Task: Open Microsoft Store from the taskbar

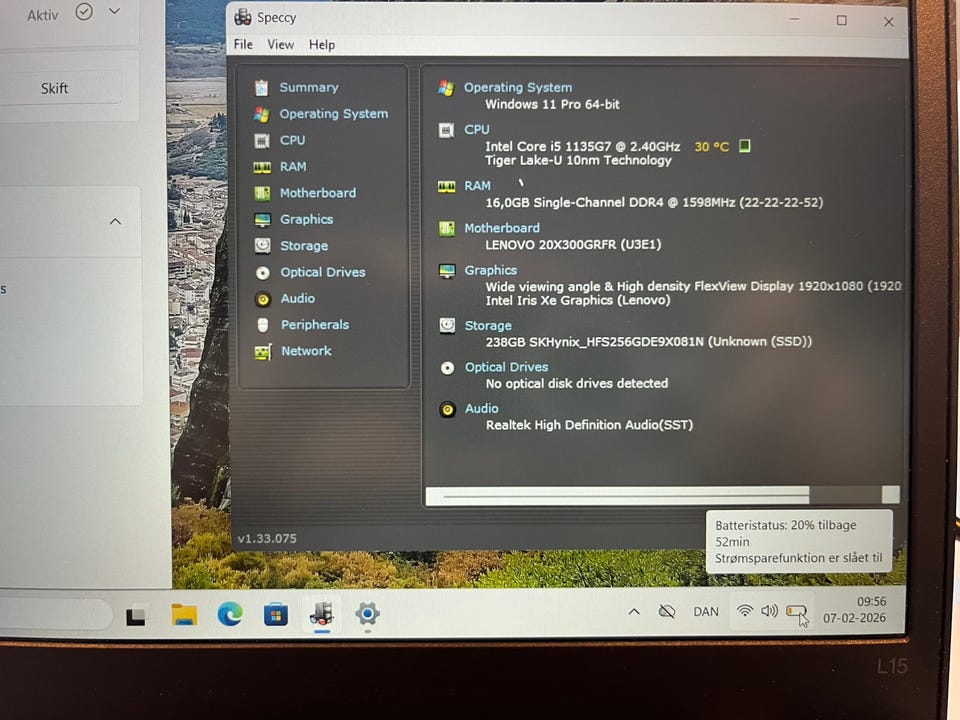Action: [x=276, y=614]
